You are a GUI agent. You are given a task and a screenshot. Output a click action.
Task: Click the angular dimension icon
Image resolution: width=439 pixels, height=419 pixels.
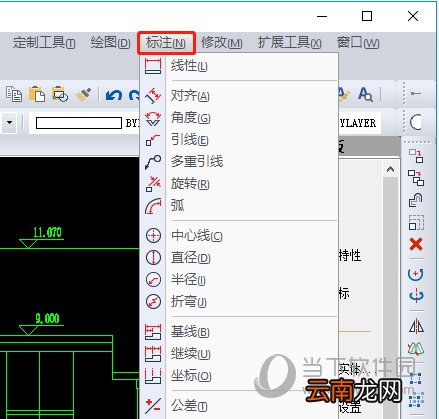pyautogui.click(x=153, y=118)
